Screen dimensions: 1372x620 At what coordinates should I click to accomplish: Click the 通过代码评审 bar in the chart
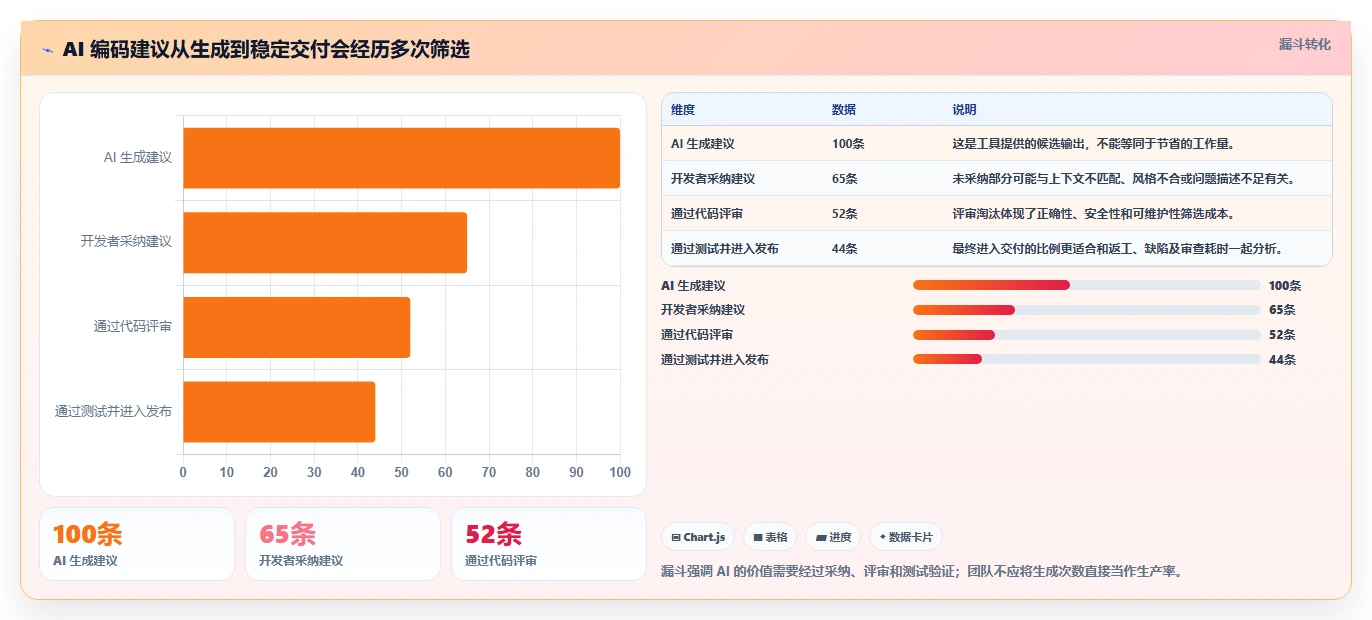click(296, 327)
